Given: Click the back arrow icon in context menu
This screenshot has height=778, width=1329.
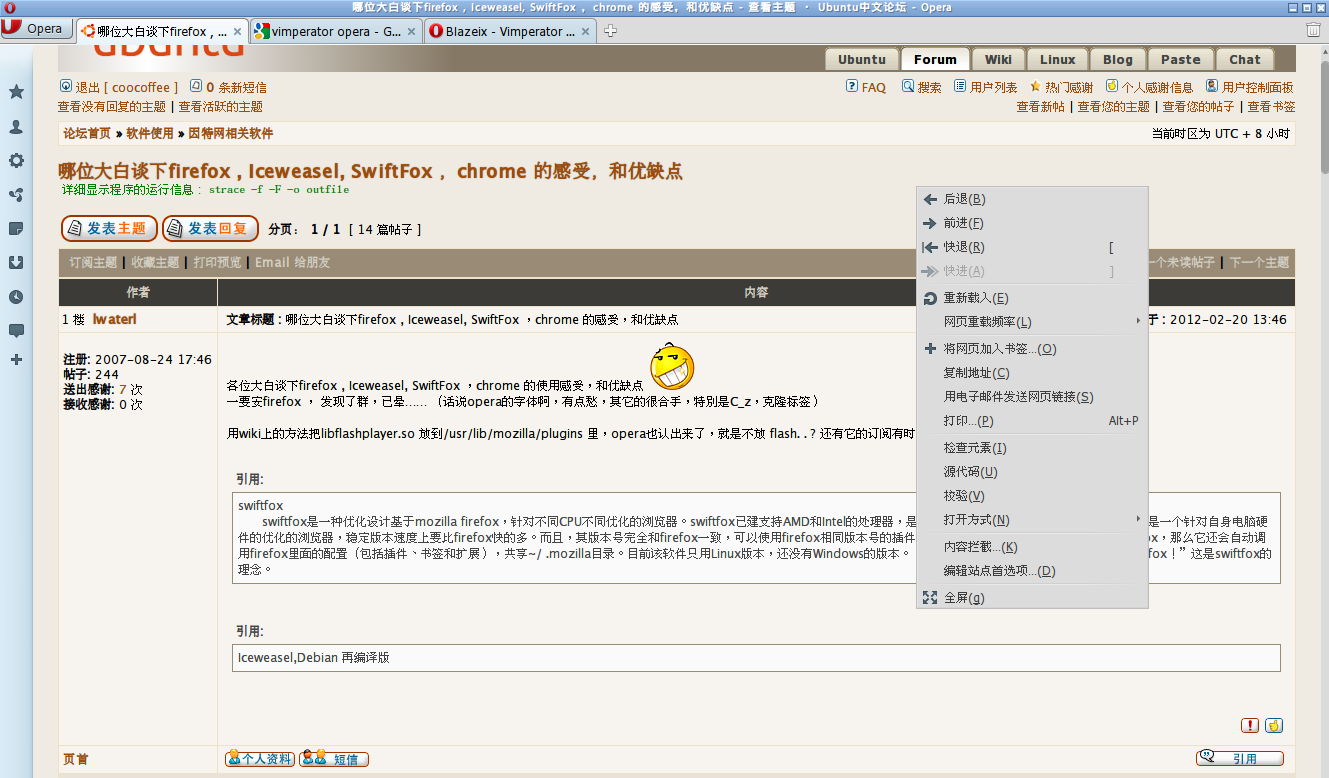Looking at the screenshot, I should click(930, 199).
